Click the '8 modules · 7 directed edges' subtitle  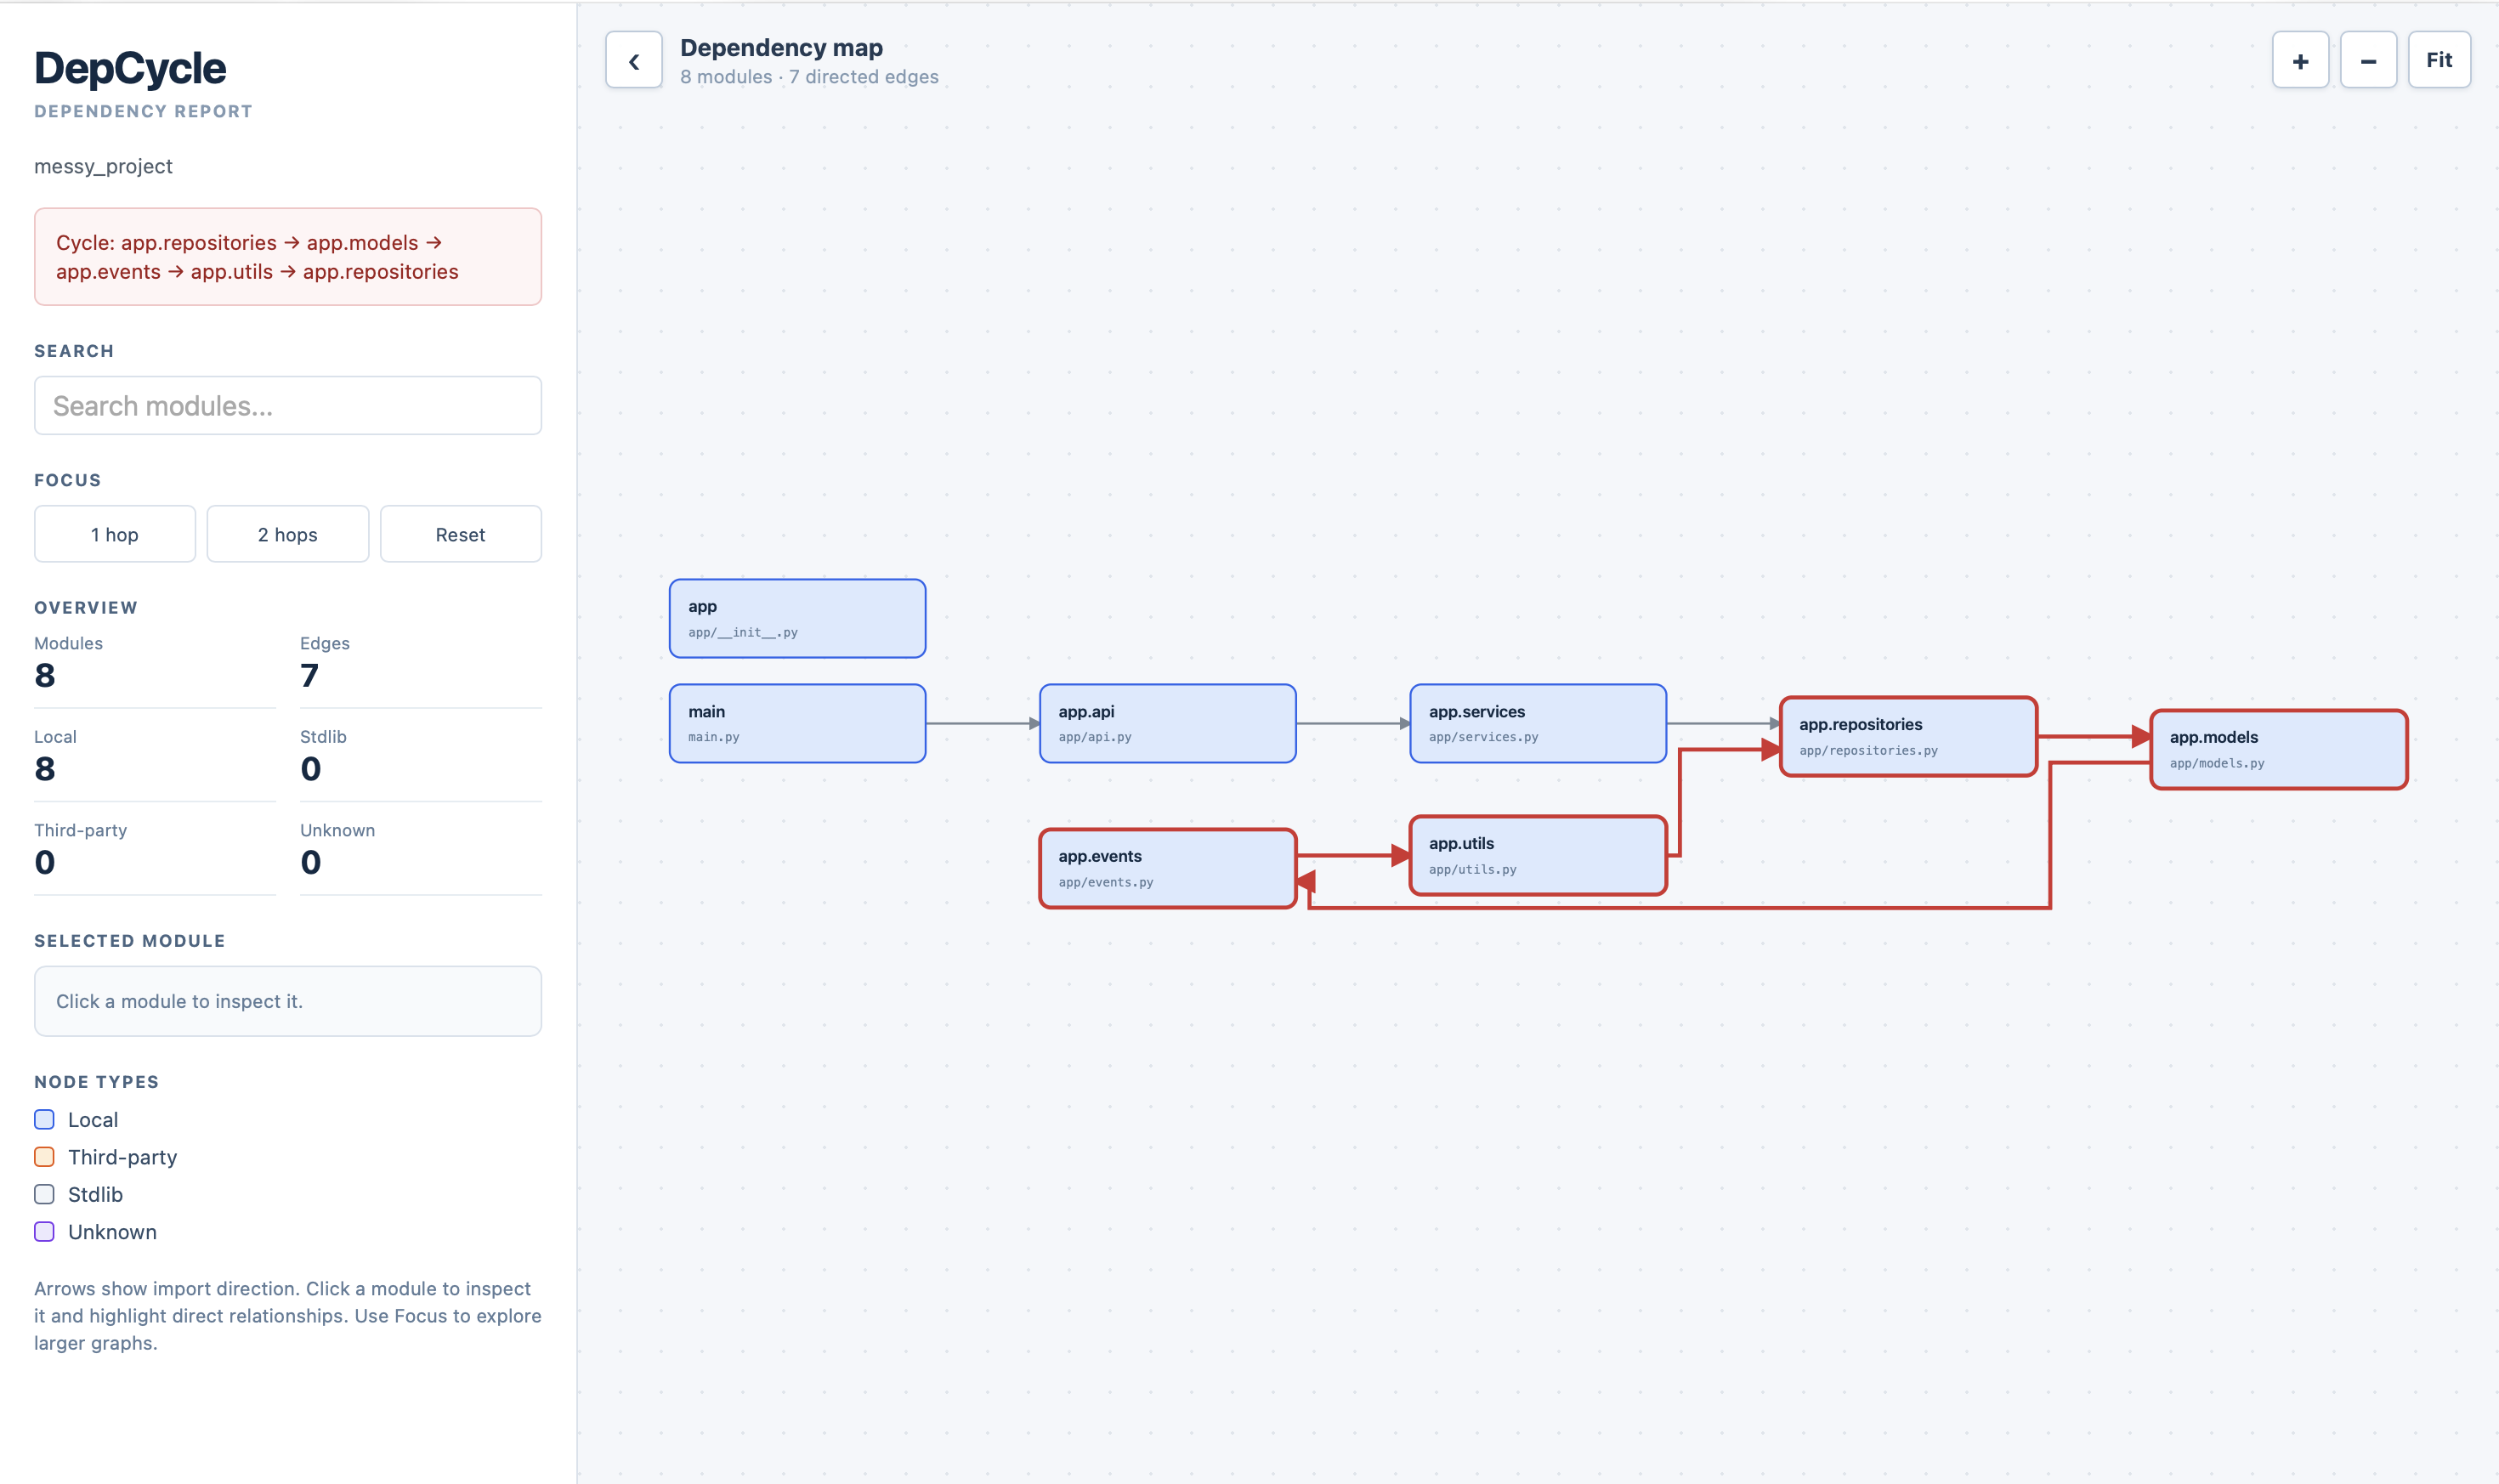pos(809,77)
